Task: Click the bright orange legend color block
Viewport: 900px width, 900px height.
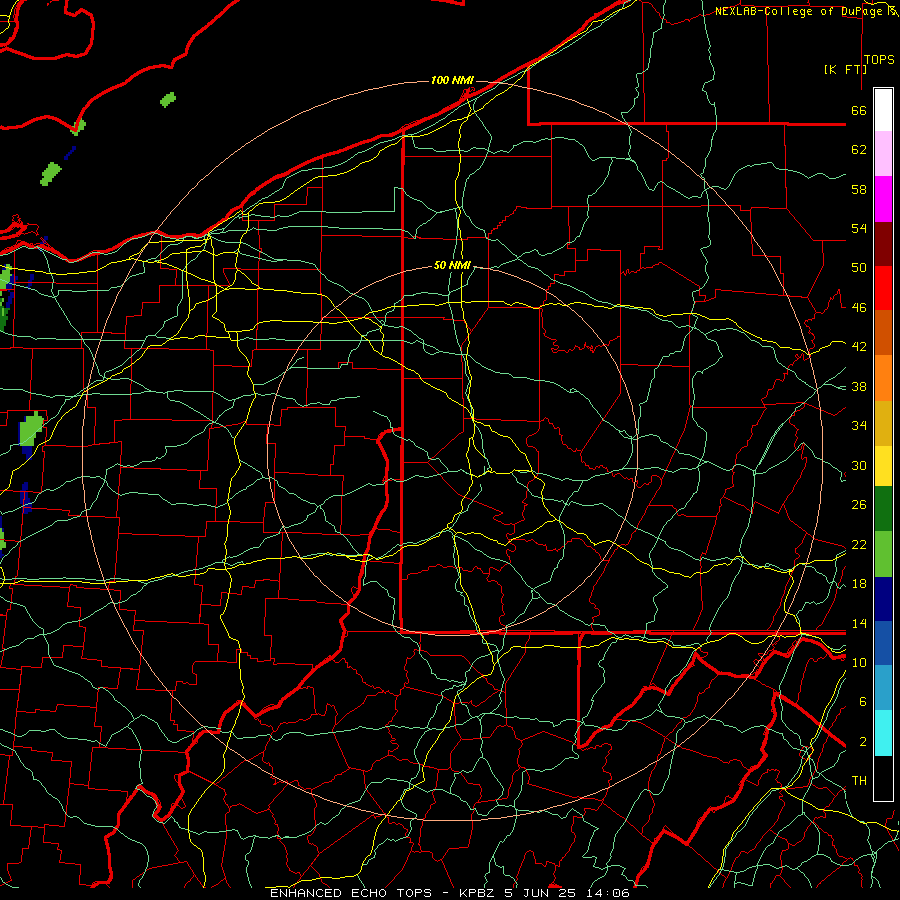Action: (x=883, y=378)
